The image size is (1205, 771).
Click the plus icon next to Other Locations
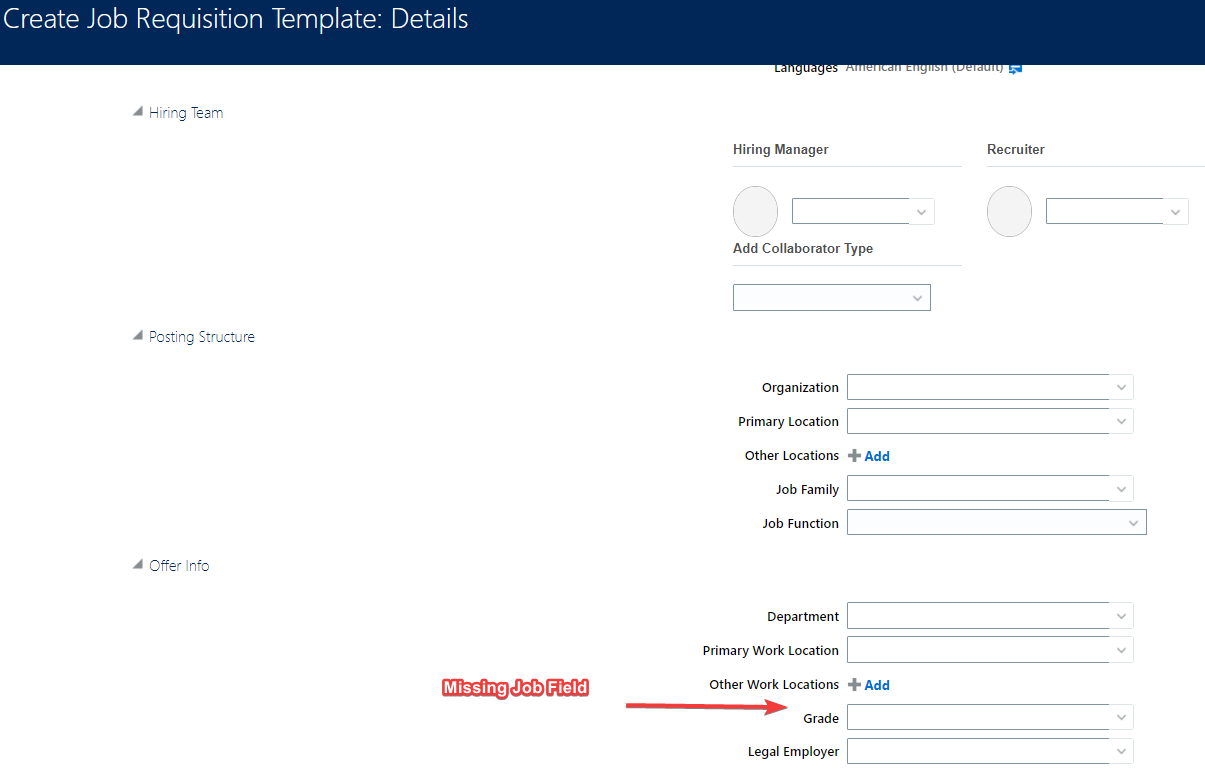[x=857, y=455]
